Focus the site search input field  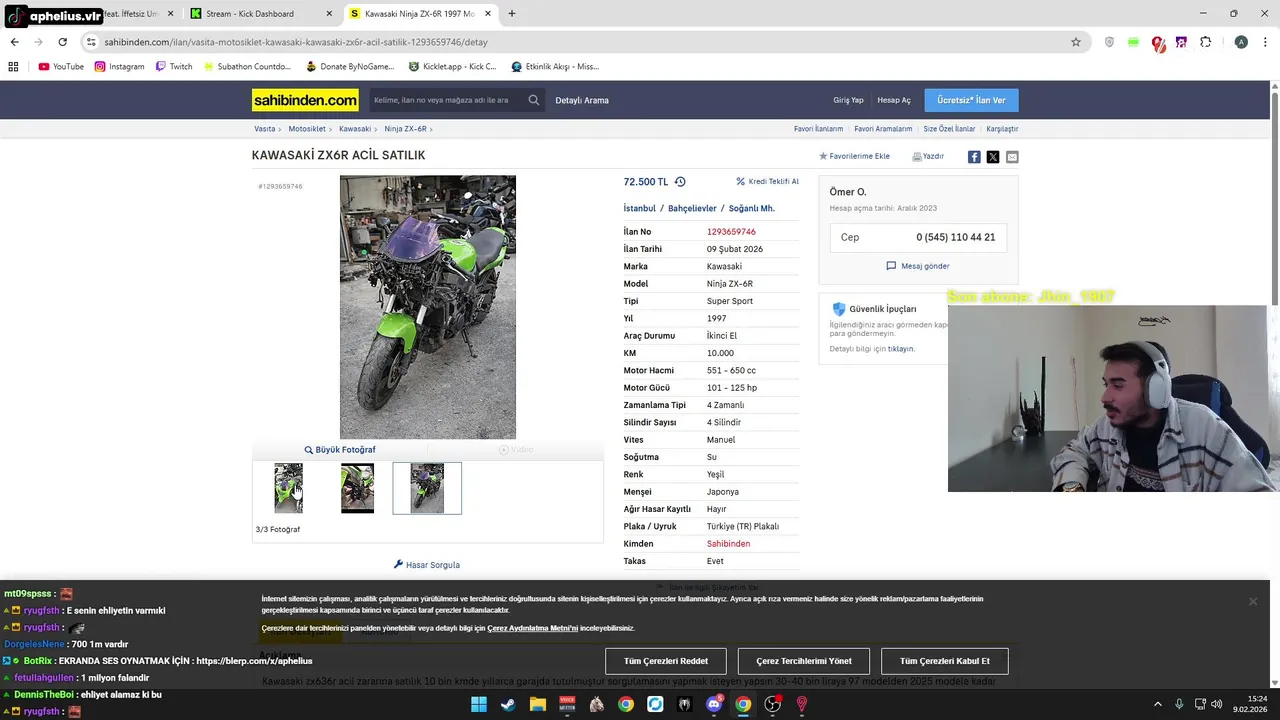(446, 100)
